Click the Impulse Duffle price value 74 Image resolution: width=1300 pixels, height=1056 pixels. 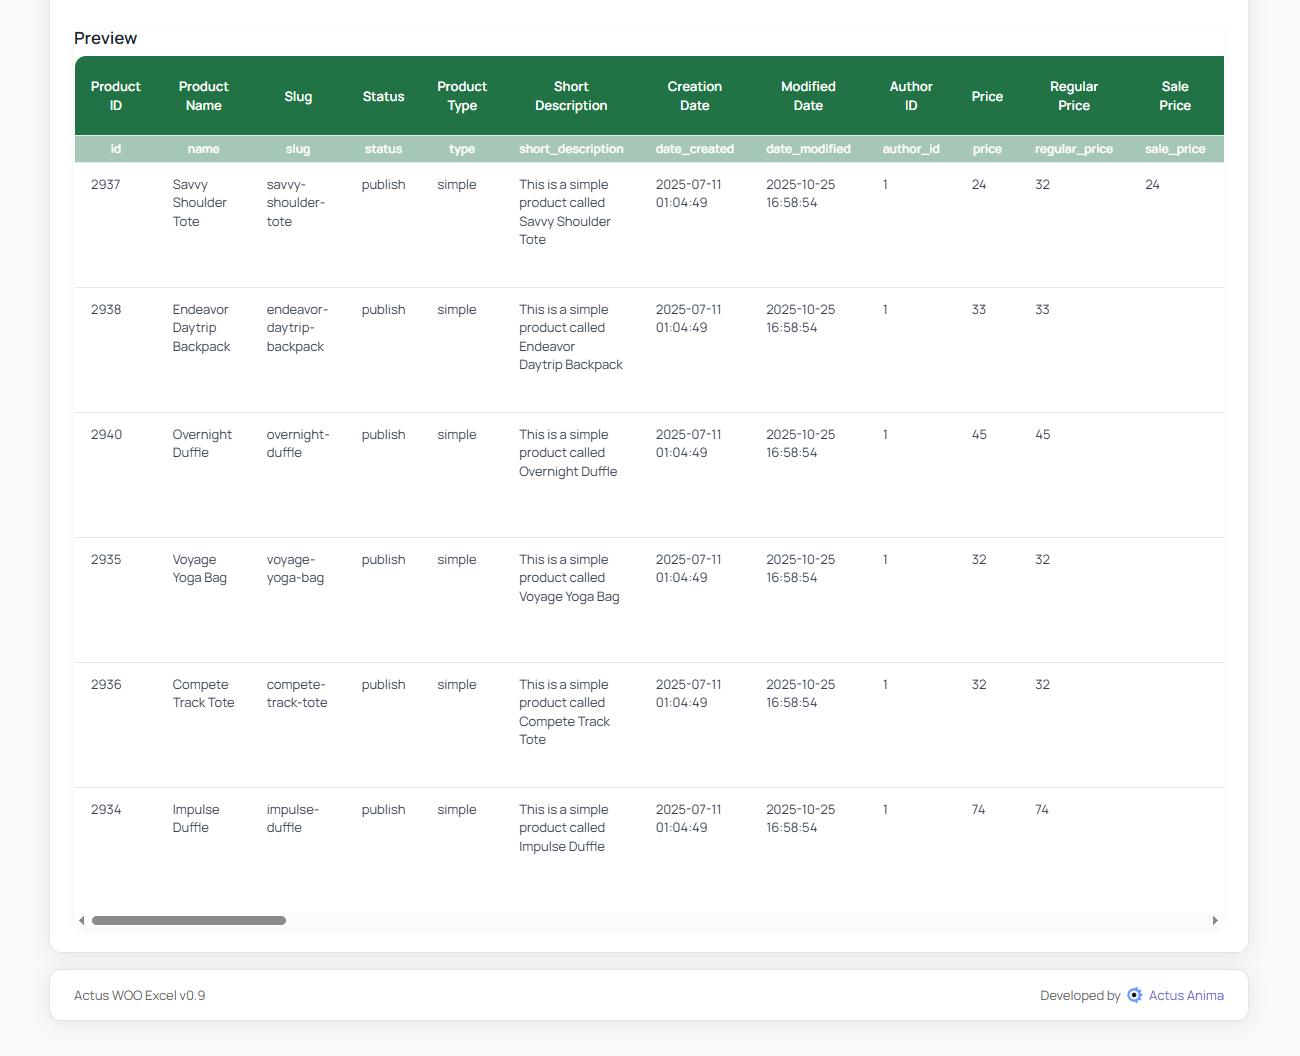tap(978, 810)
